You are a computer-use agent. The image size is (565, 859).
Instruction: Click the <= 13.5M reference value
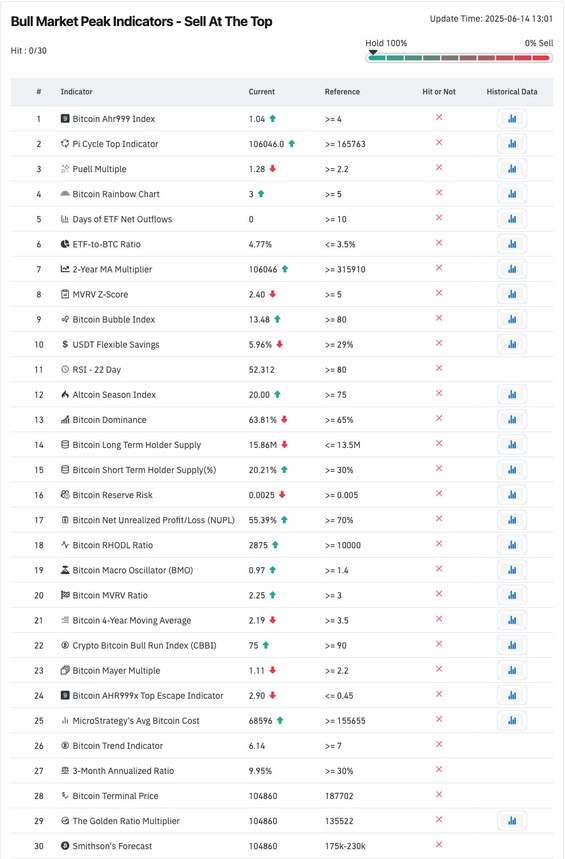343,445
